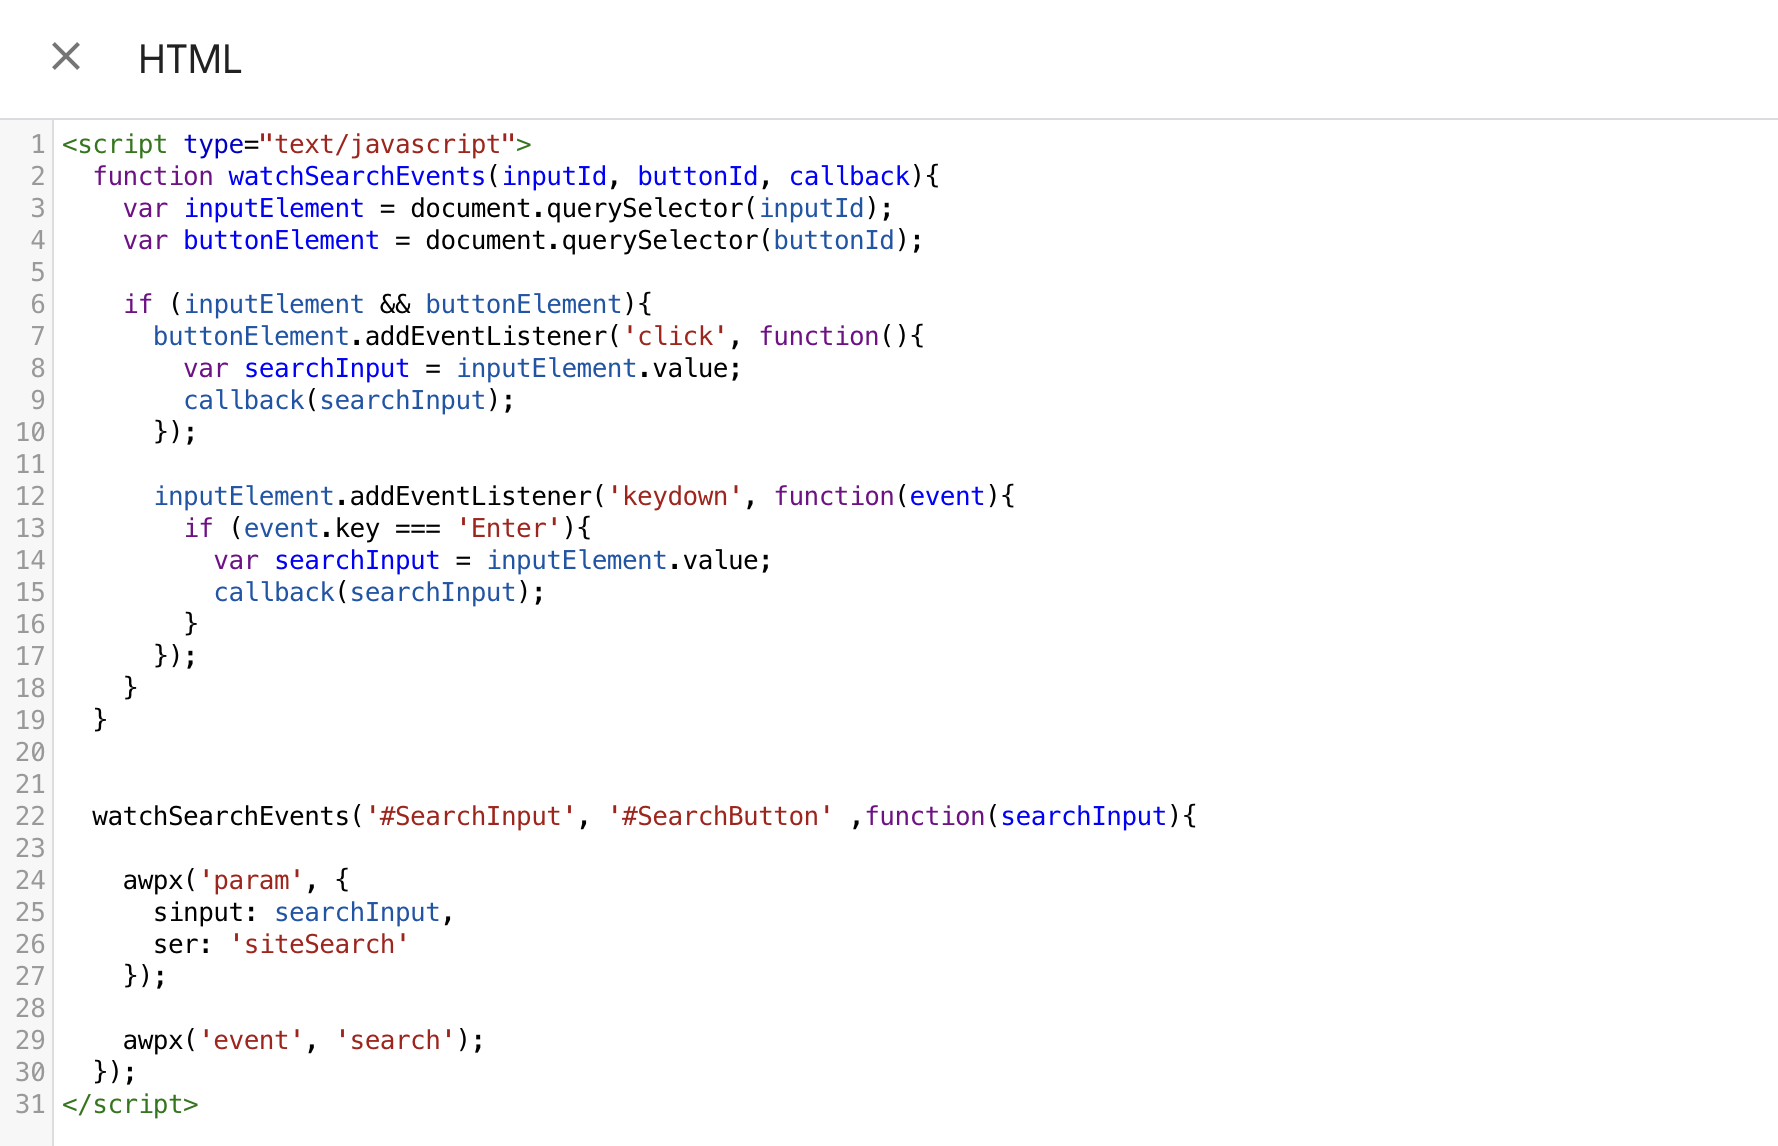The height and width of the screenshot is (1146, 1778).
Task: Click sinput property on line 25
Action: pos(198,913)
